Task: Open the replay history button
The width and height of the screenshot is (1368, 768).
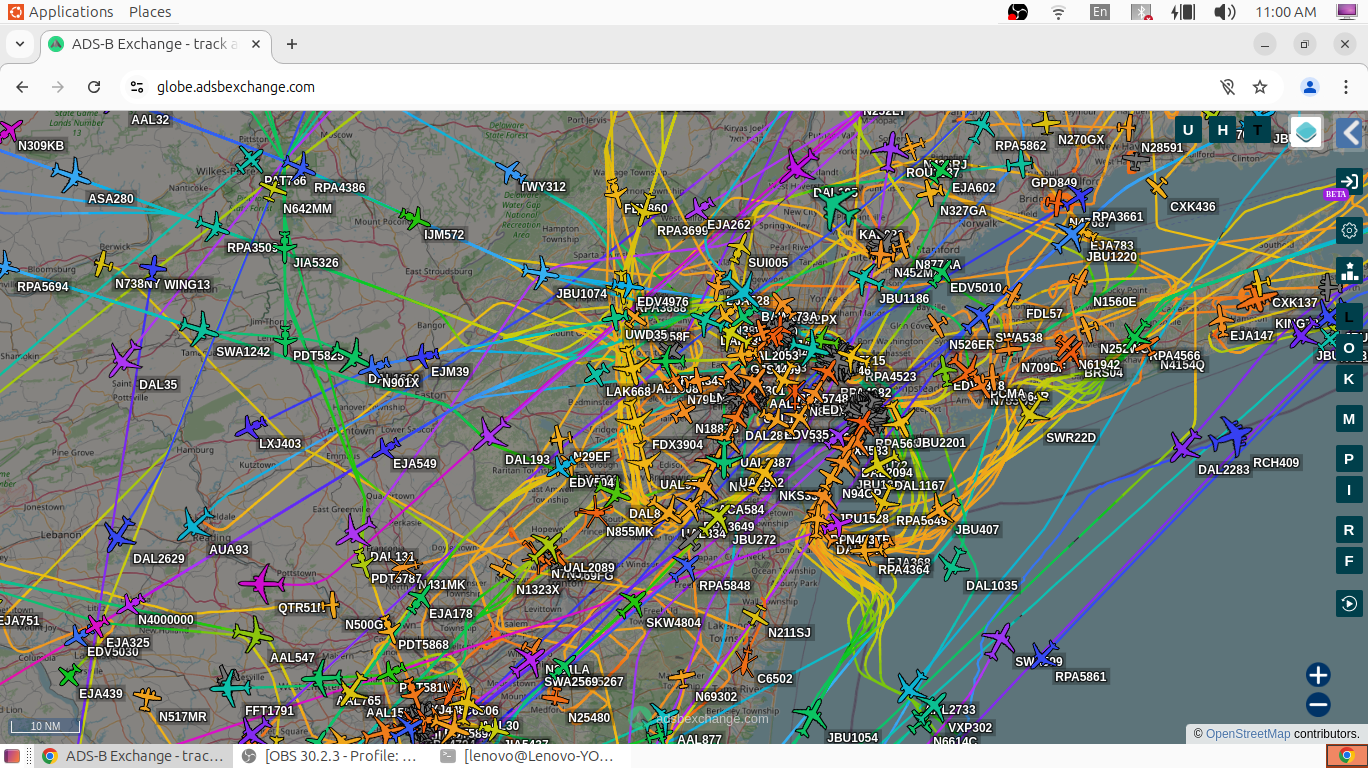Action: [x=1349, y=603]
